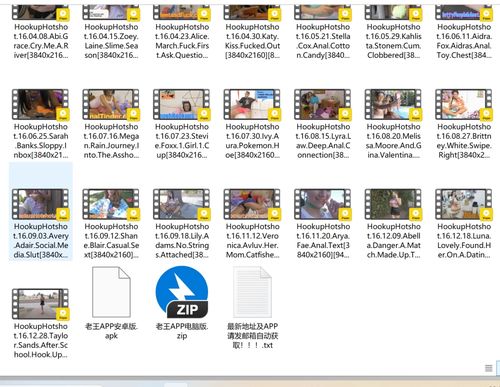Select the video file dated 16.04.15
Viewport: 500px width, 387px height.
coord(111,32)
